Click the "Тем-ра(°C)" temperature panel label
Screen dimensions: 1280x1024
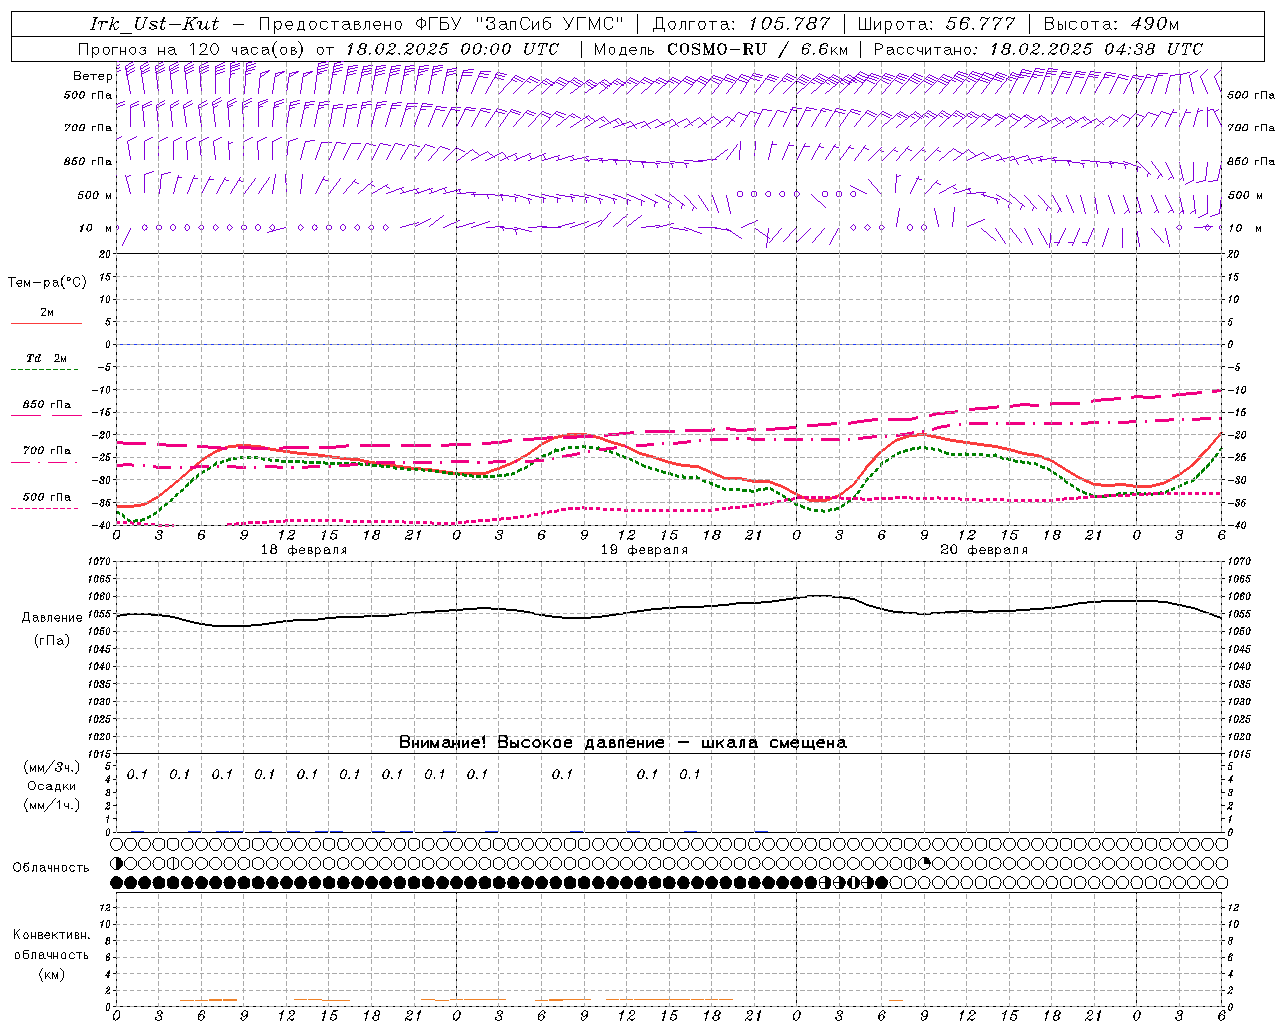coord(47,283)
